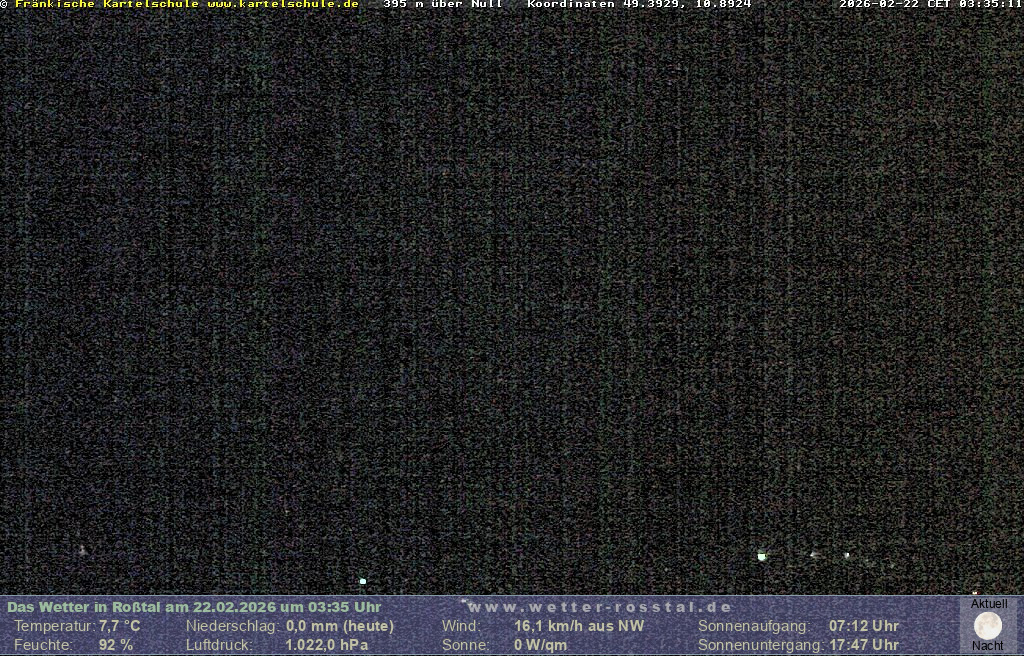Image resolution: width=1024 pixels, height=656 pixels.
Task: Click the www.kartelschule.de link in header
Action: [x=282, y=5]
